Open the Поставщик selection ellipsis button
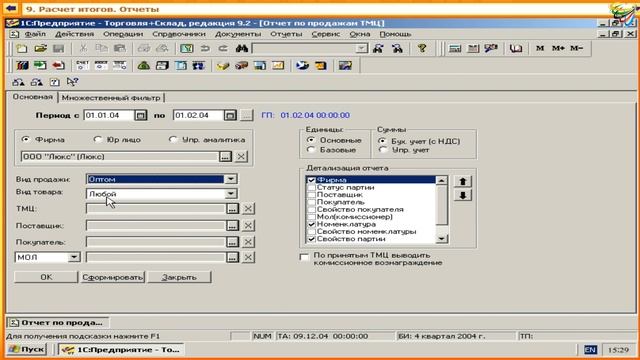Image resolution: width=640 pixels, height=360 pixels. coord(232,225)
